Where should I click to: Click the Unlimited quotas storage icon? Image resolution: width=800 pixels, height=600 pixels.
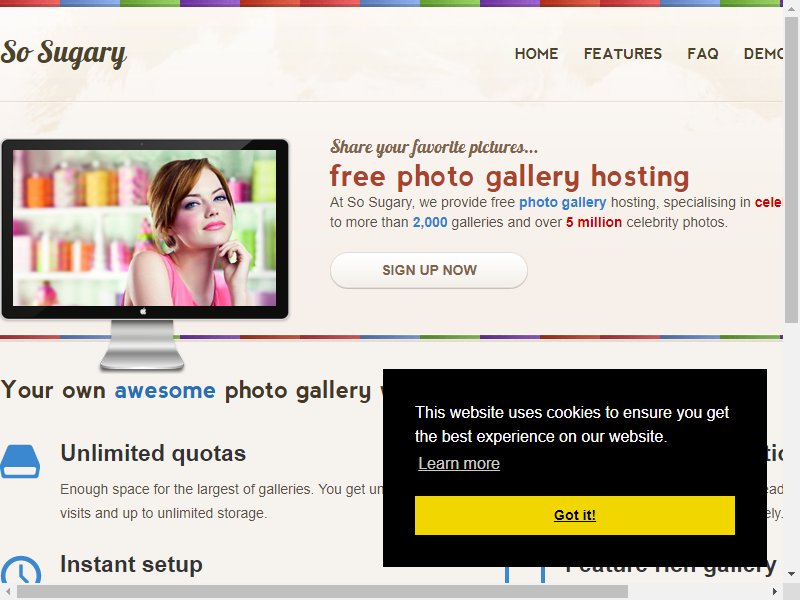(x=20, y=461)
